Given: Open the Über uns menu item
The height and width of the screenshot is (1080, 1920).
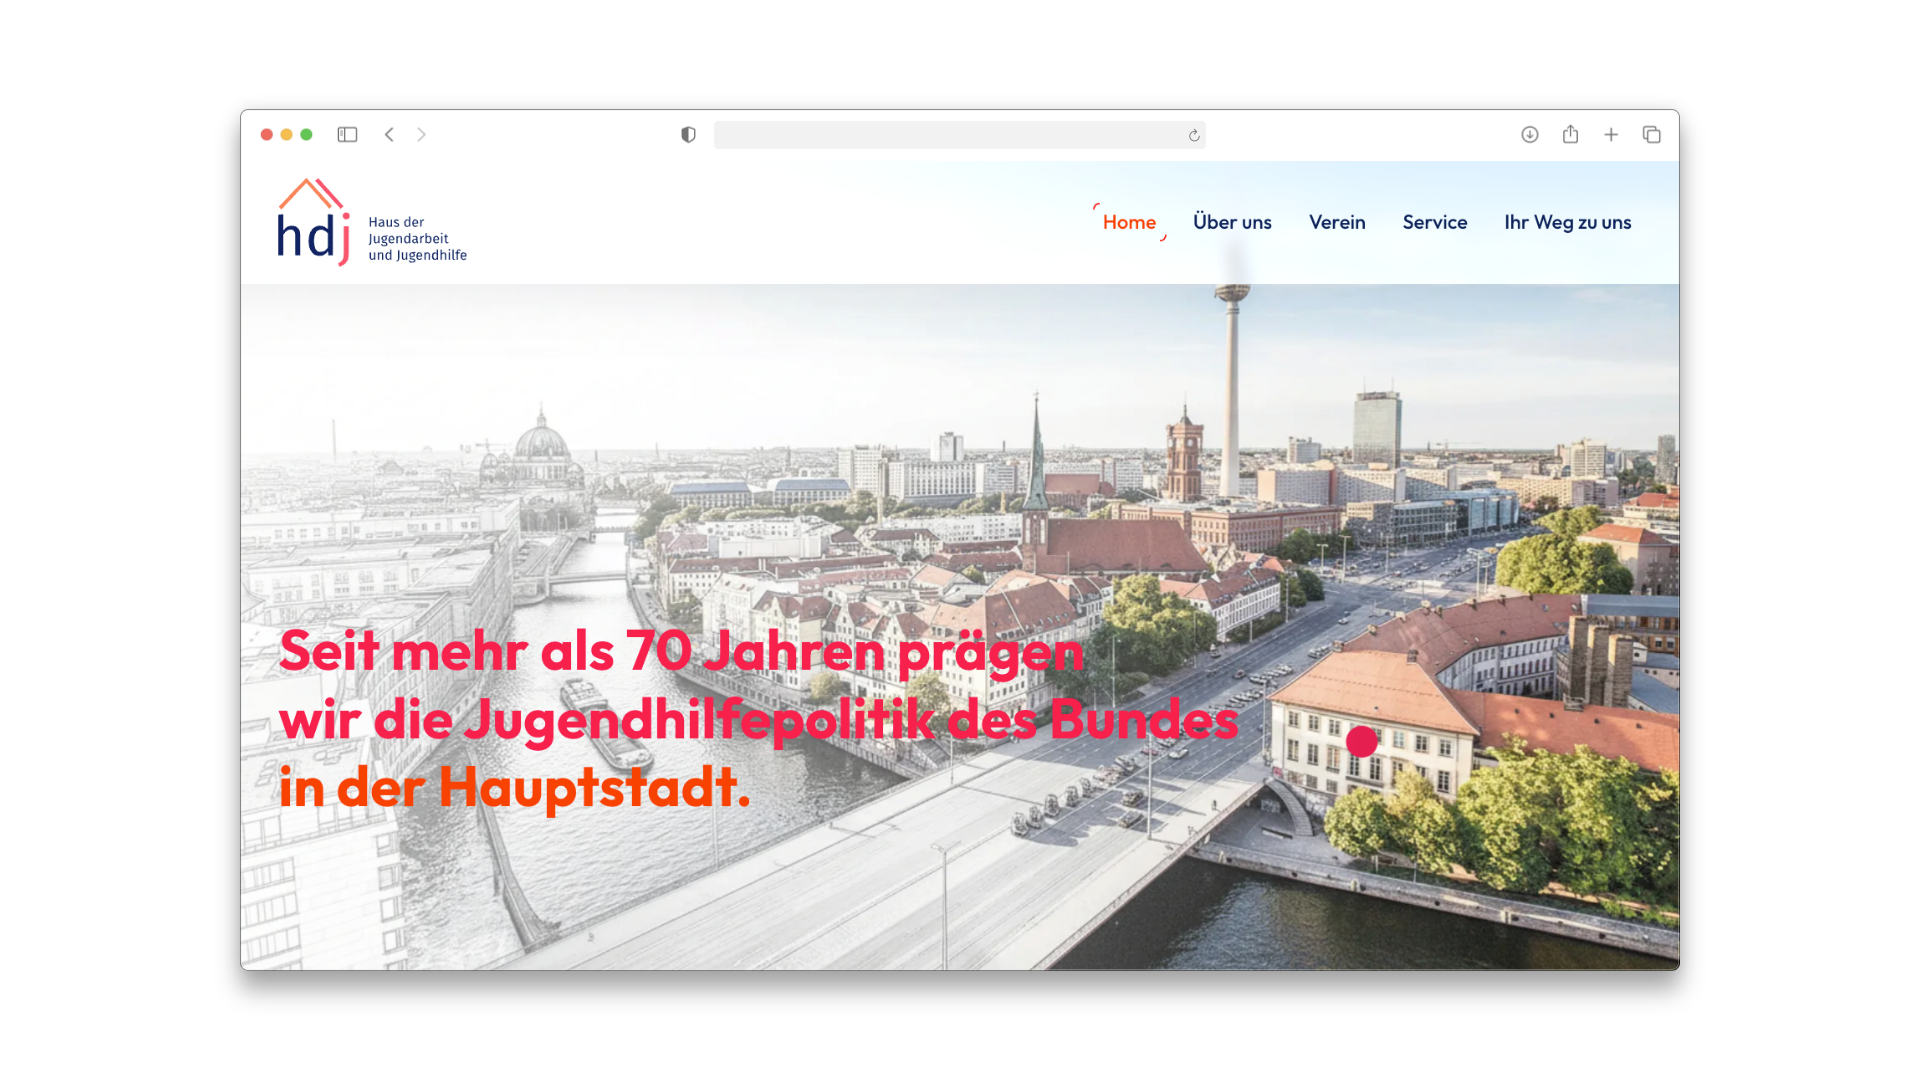Looking at the screenshot, I should coord(1232,222).
